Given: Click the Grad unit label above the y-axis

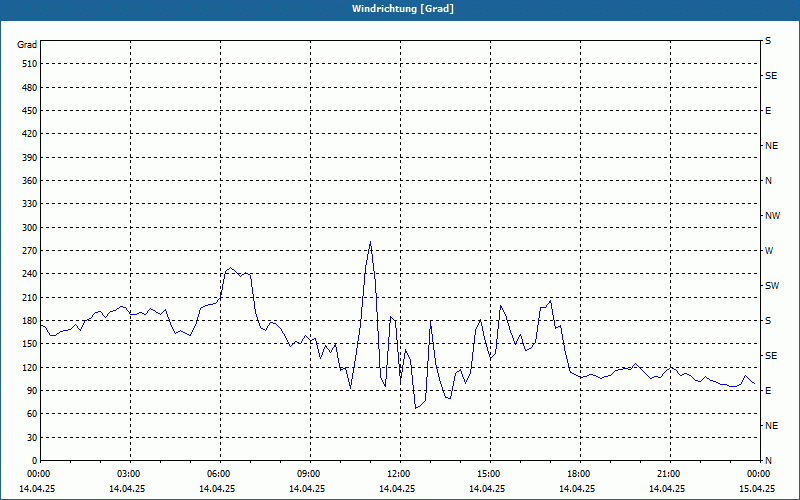Looking at the screenshot, I should pos(27,45).
